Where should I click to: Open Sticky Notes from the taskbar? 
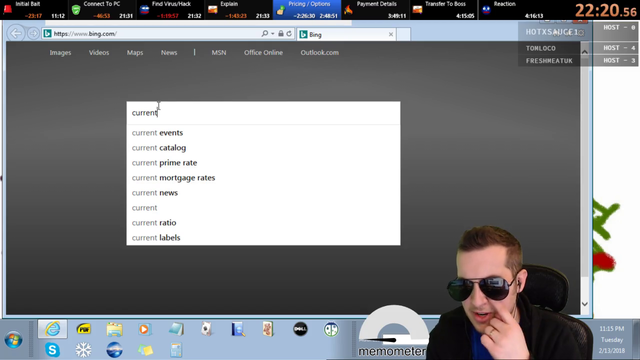pyautogui.click(x=146, y=350)
